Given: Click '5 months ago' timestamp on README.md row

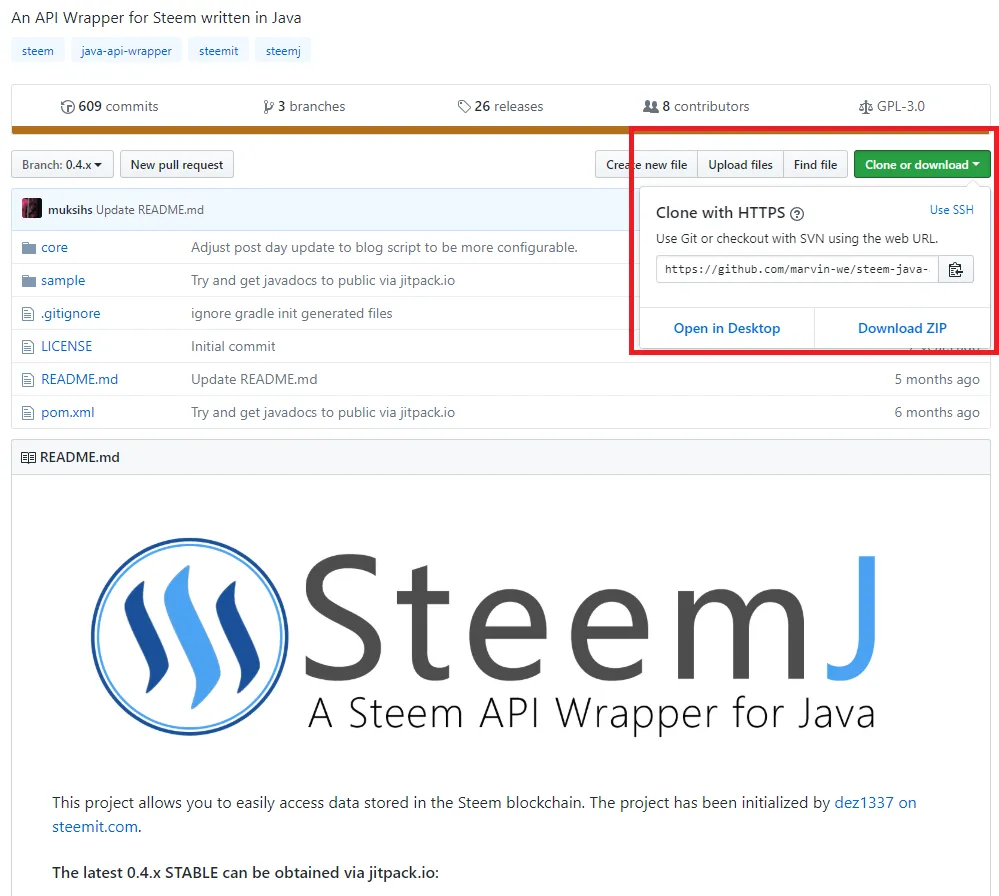Looking at the screenshot, I should tap(937, 380).
